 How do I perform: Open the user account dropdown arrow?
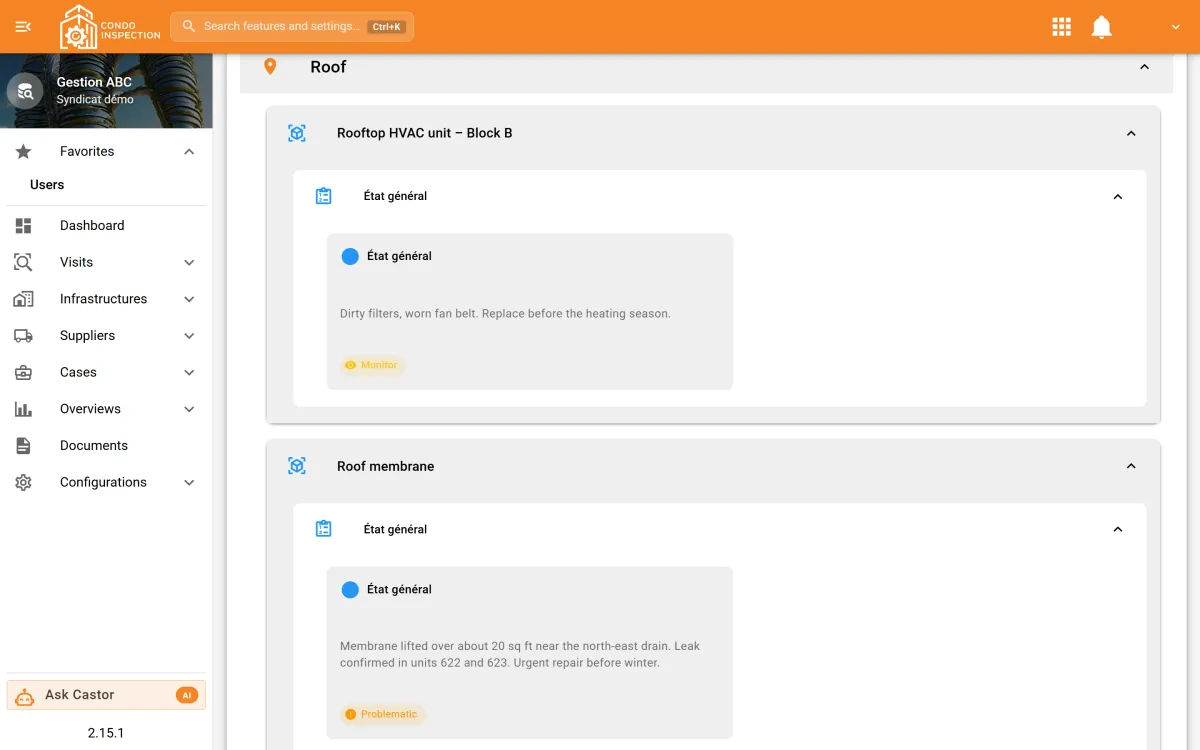(1176, 27)
